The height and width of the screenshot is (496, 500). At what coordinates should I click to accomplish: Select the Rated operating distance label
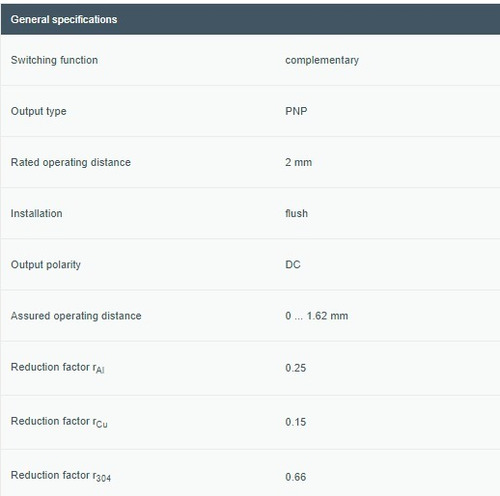[71, 162]
